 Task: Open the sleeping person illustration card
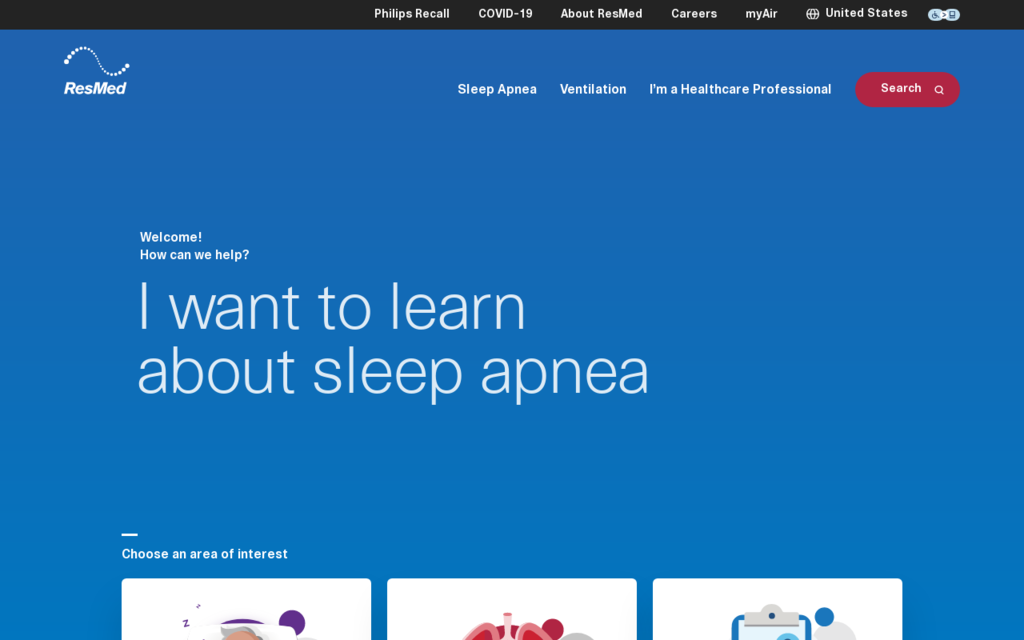[246, 610]
